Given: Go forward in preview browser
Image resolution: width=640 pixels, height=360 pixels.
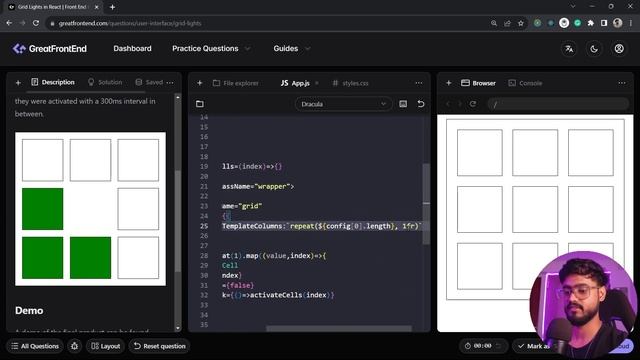Looking at the screenshot, I should [x=460, y=104].
